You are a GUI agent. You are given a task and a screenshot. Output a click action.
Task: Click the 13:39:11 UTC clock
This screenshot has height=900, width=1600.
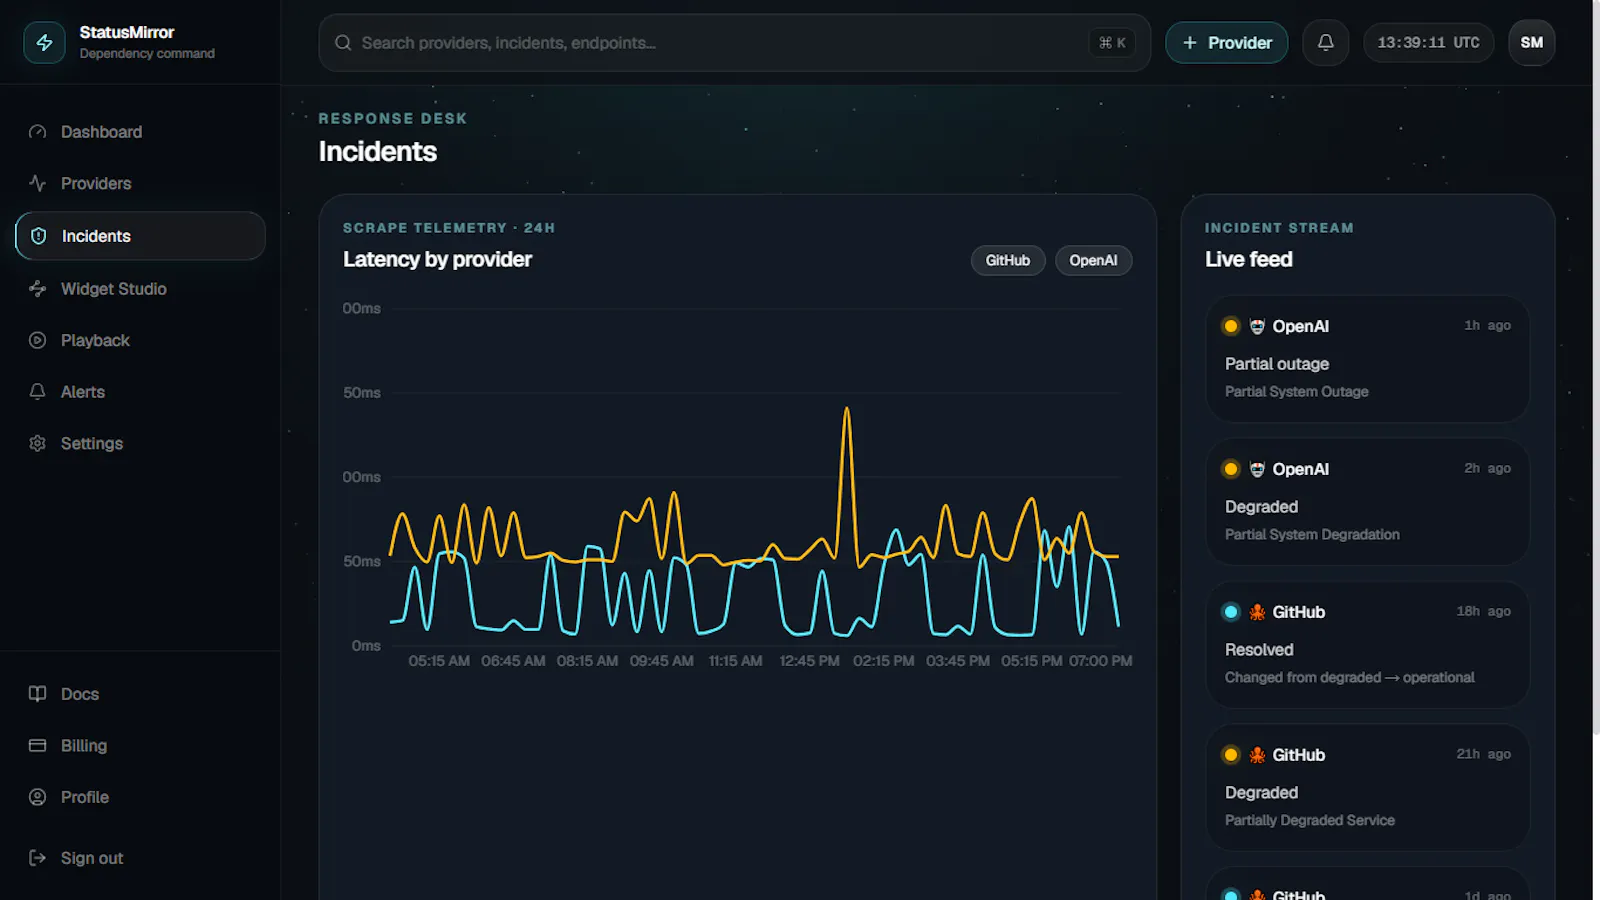point(1428,43)
